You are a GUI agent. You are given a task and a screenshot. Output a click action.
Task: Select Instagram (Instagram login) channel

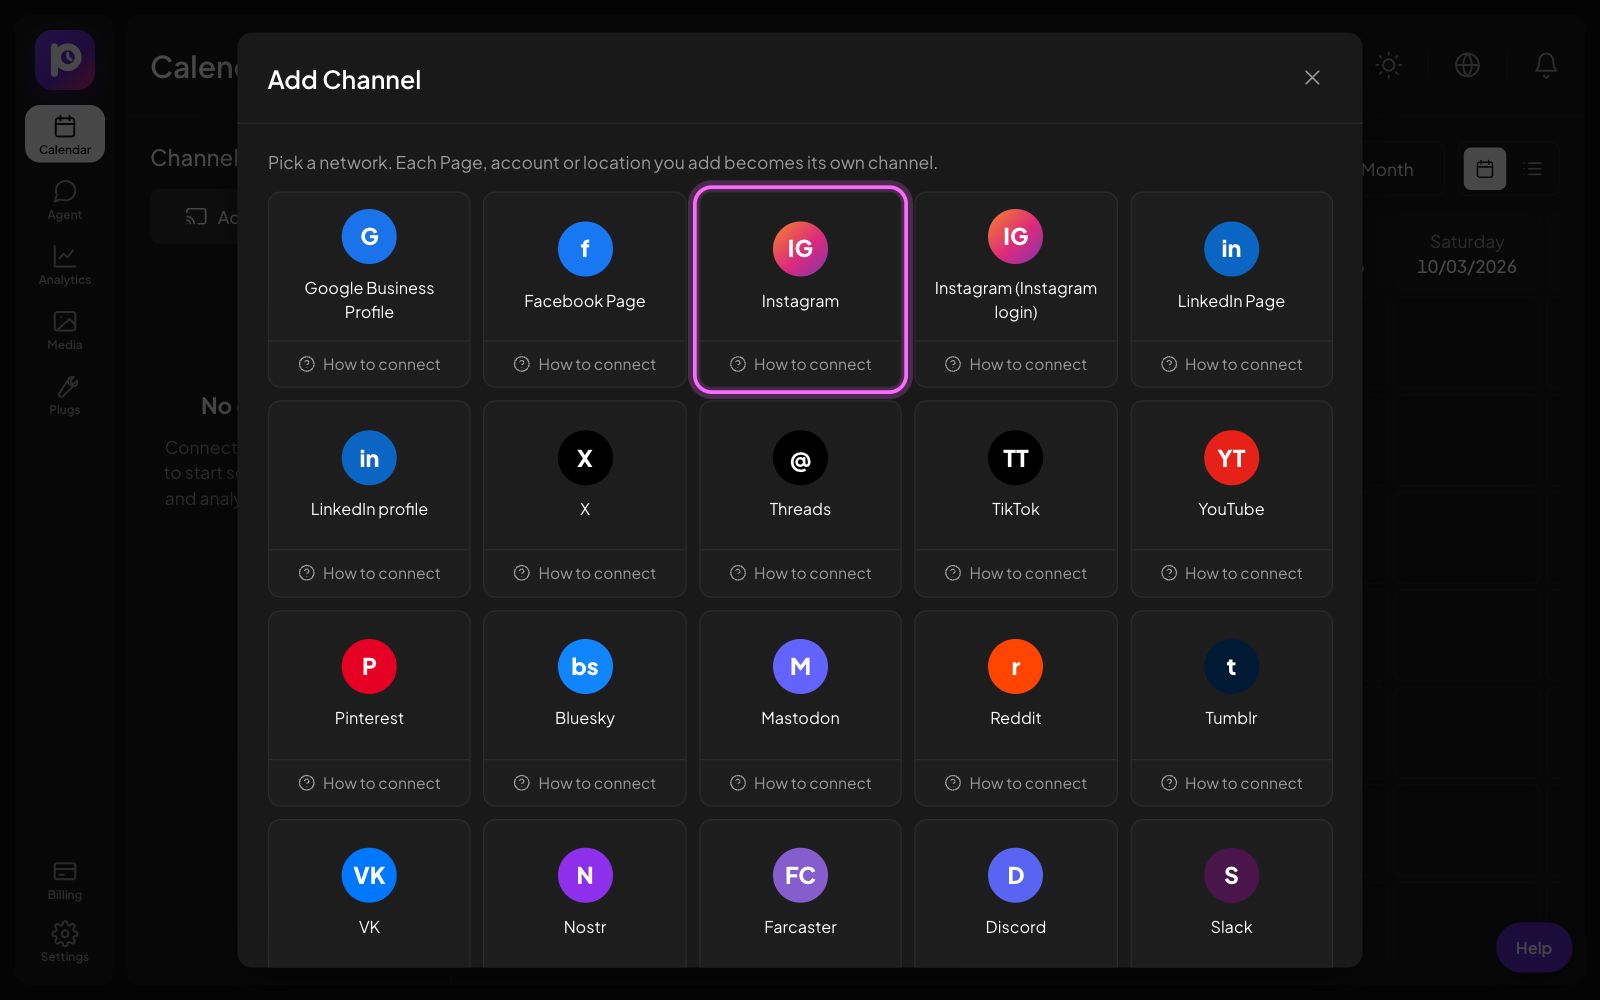[1016, 267]
